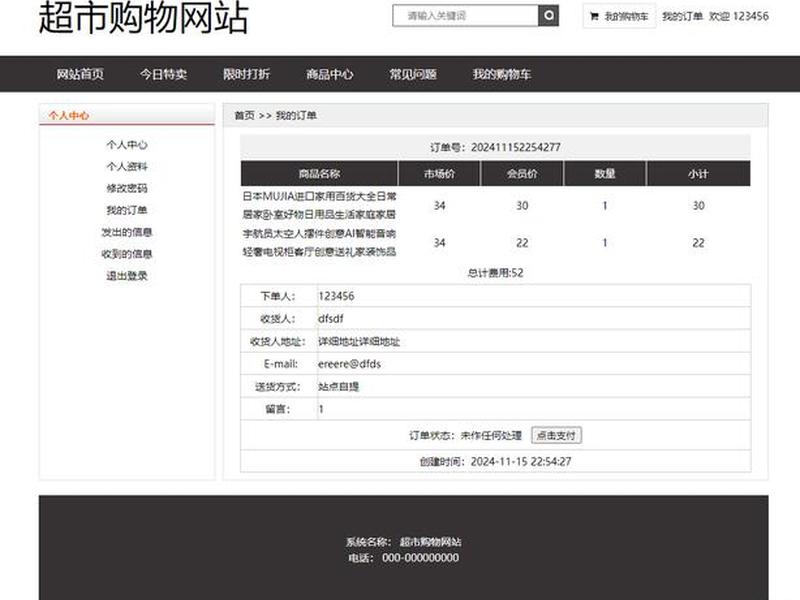Select 个人中心 link in sidebar list
Viewport: 800px width, 600px height.
tap(127, 145)
